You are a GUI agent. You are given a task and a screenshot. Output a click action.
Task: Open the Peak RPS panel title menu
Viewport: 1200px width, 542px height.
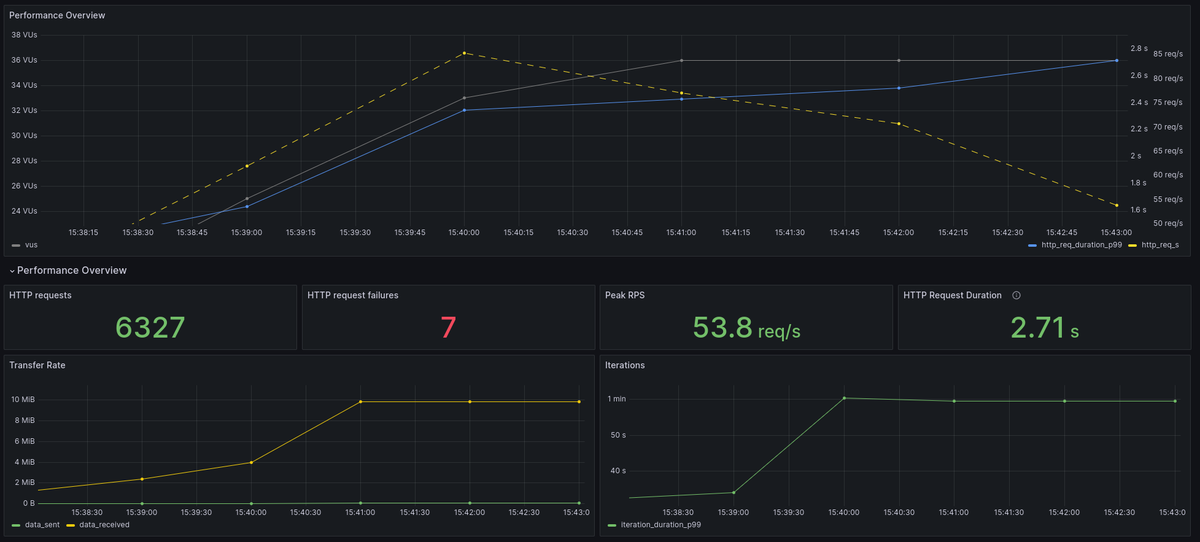pyautogui.click(x=627, y=295)
